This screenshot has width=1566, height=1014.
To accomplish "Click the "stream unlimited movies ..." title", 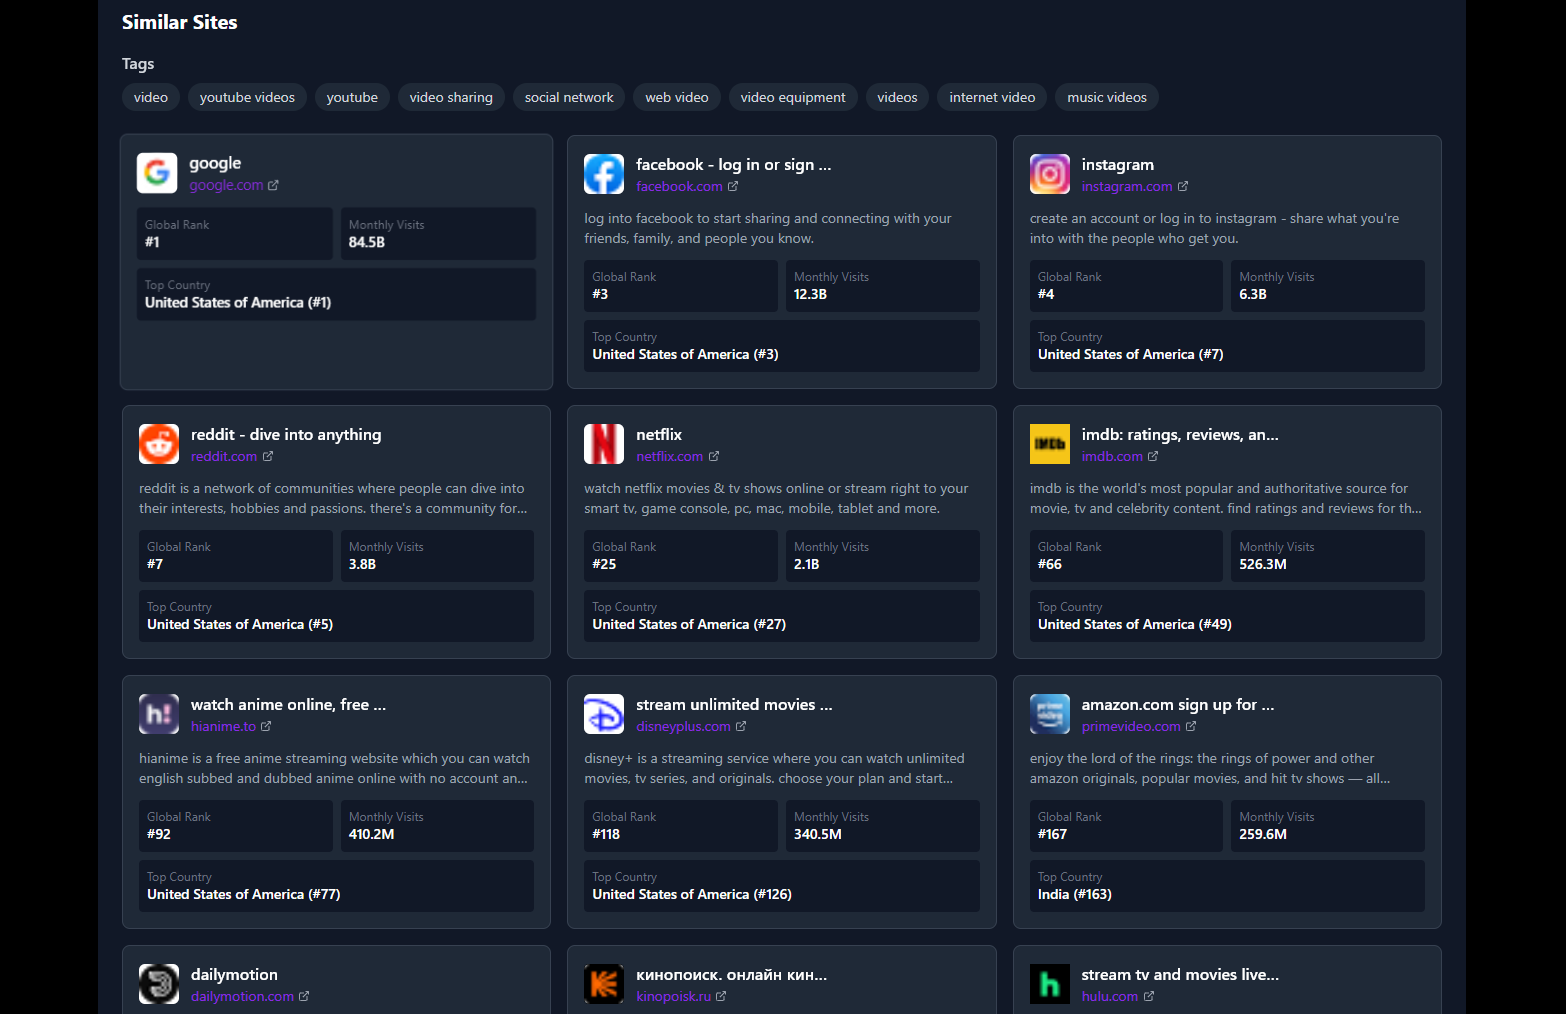I will (x=734, y=704).
